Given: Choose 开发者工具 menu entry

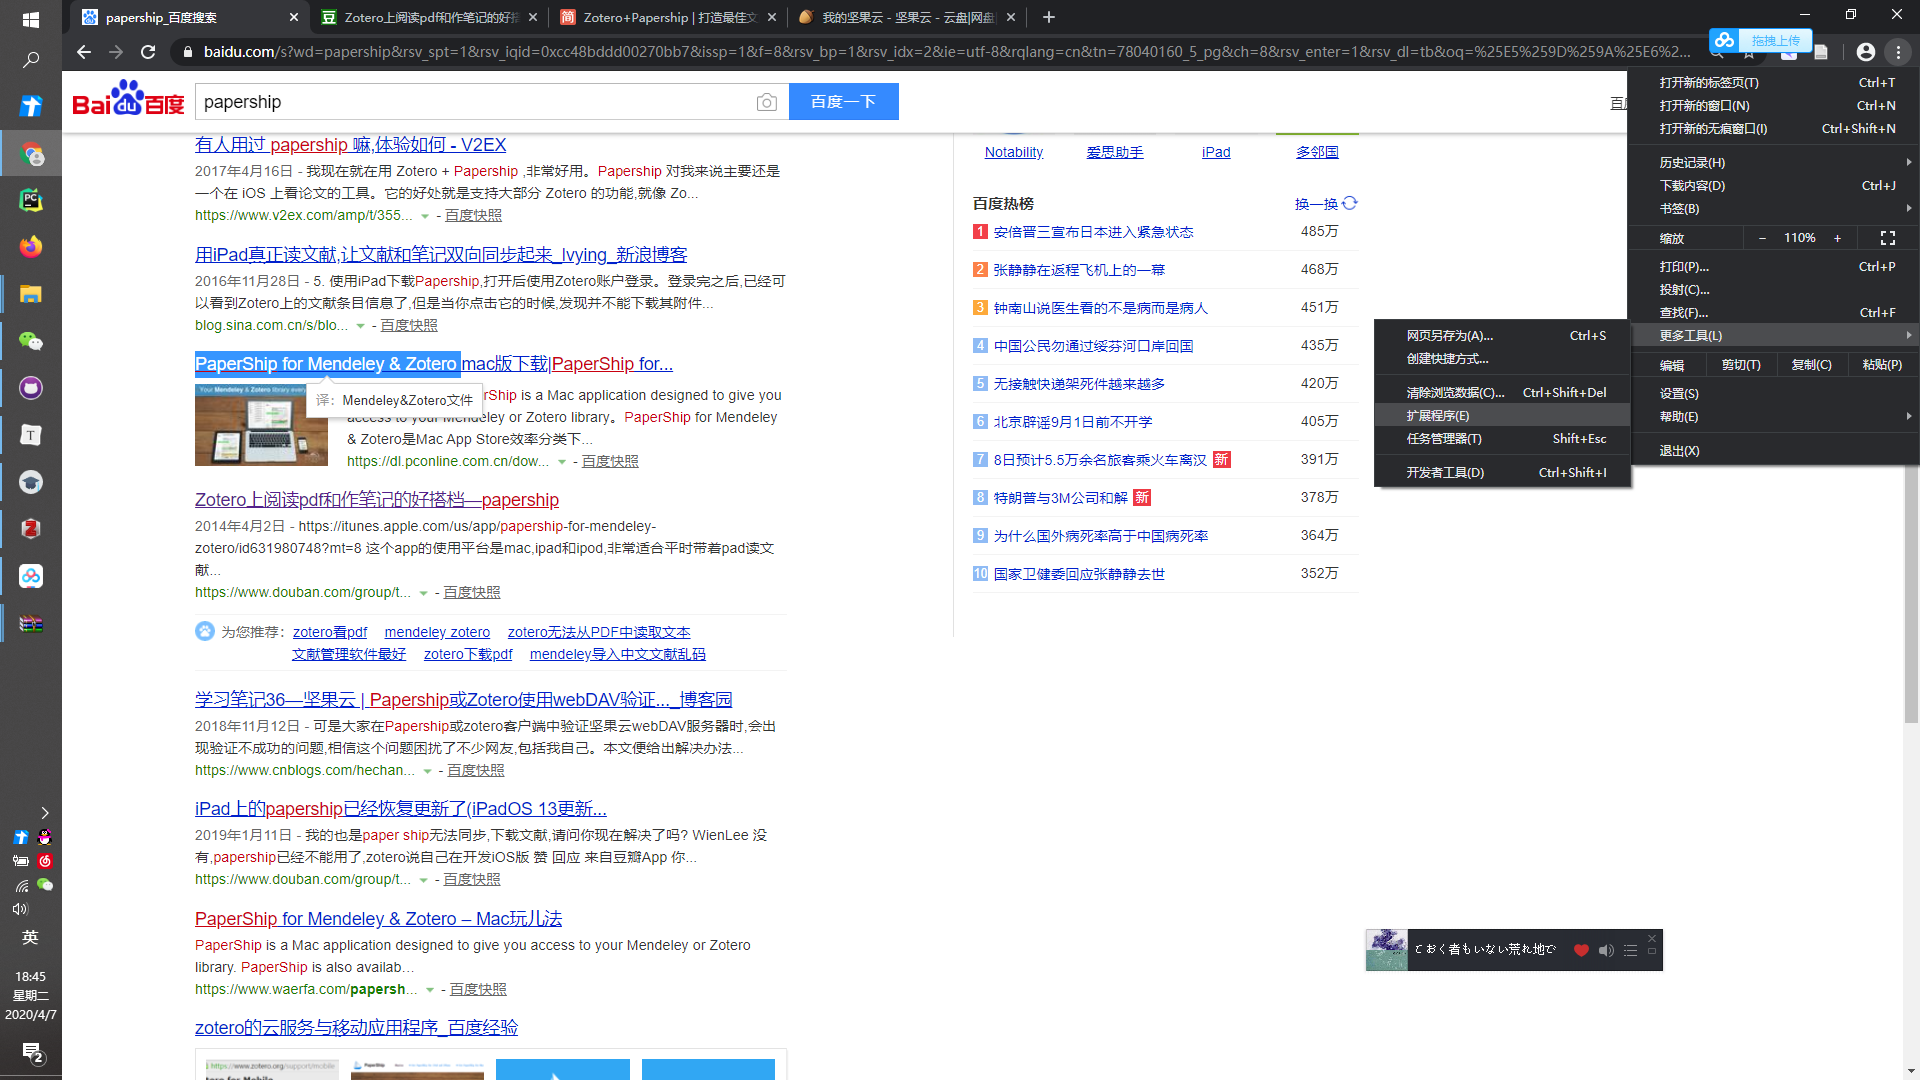Looking at the screenshot, I should tap(1445, 472).
